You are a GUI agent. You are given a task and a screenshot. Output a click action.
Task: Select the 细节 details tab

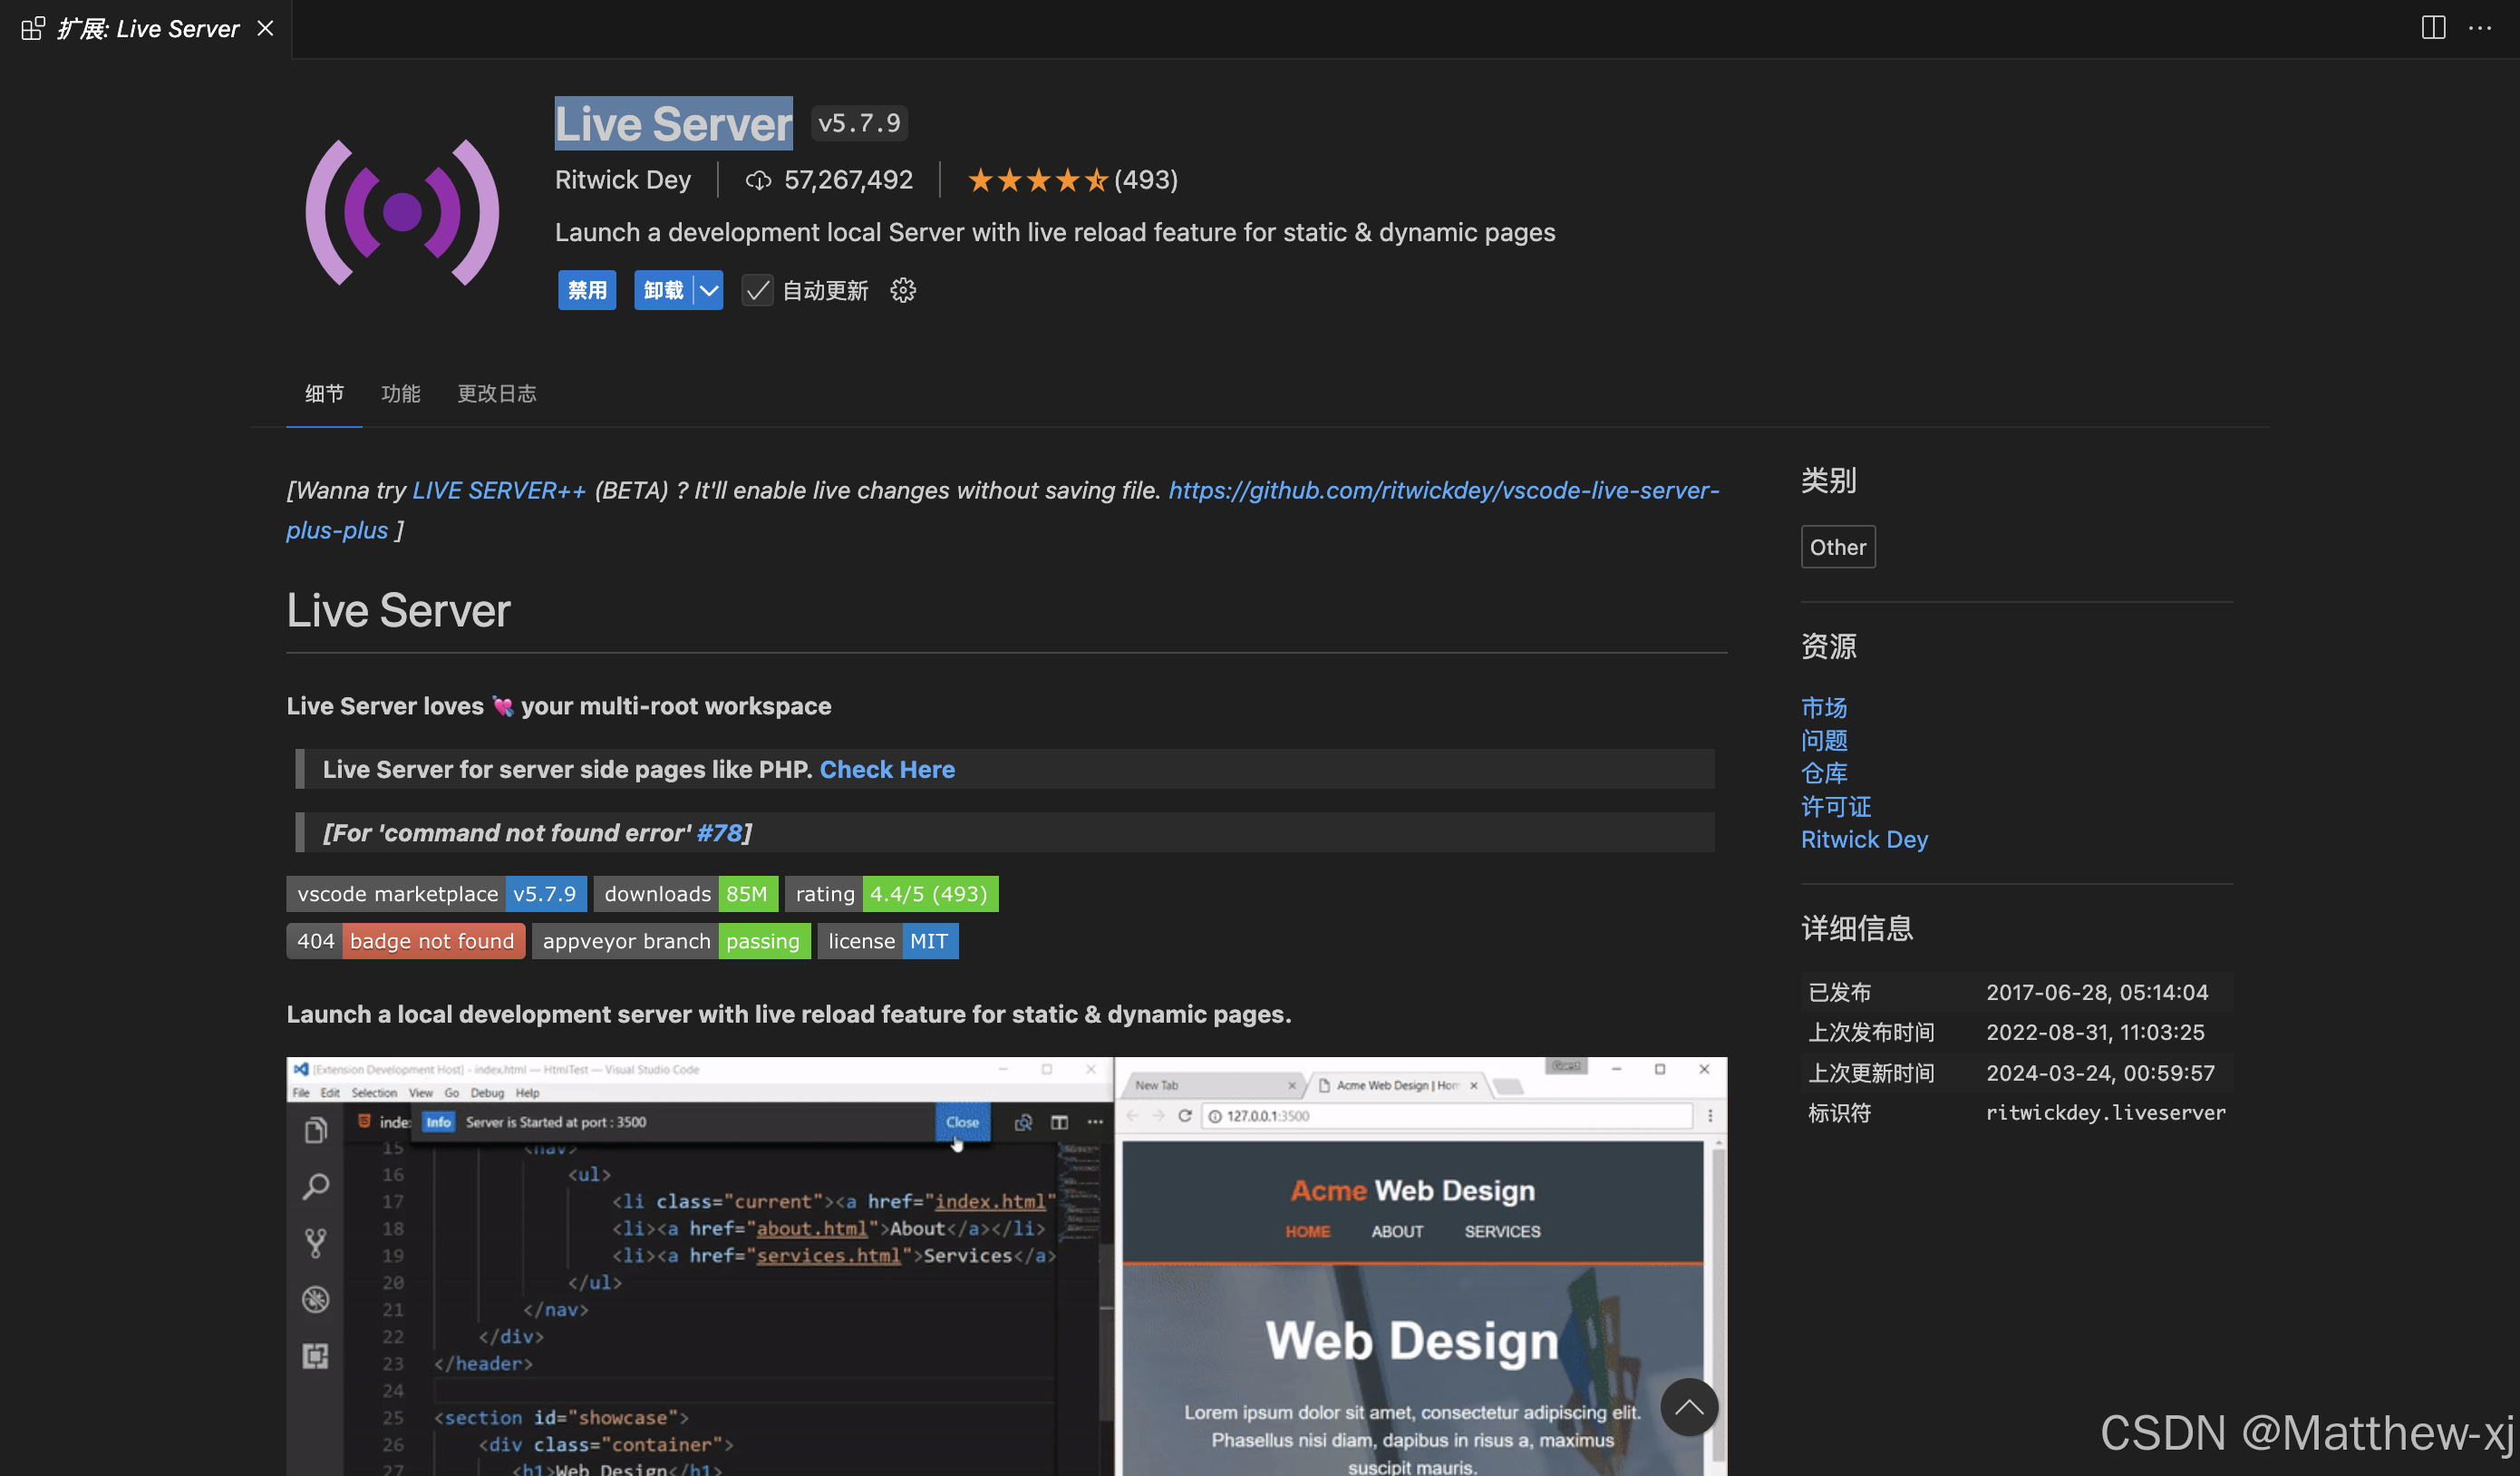tap(324, 394)
